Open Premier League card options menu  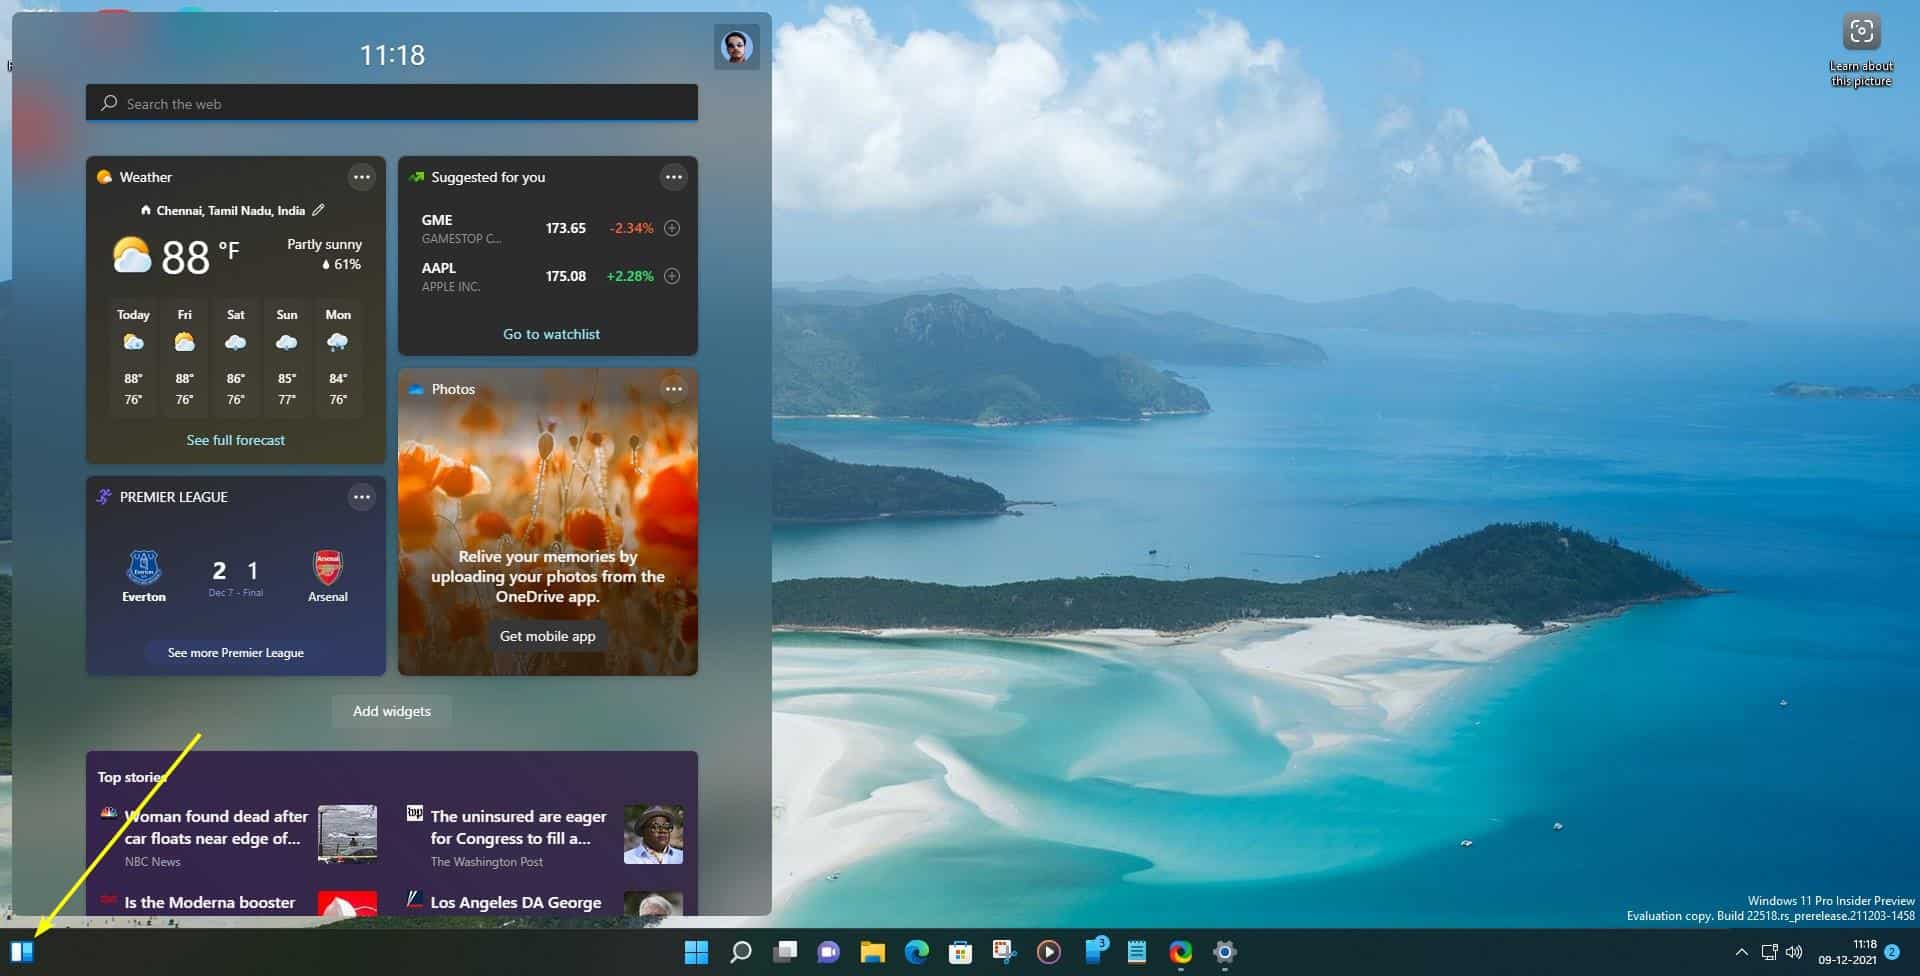tap(362, 497)
